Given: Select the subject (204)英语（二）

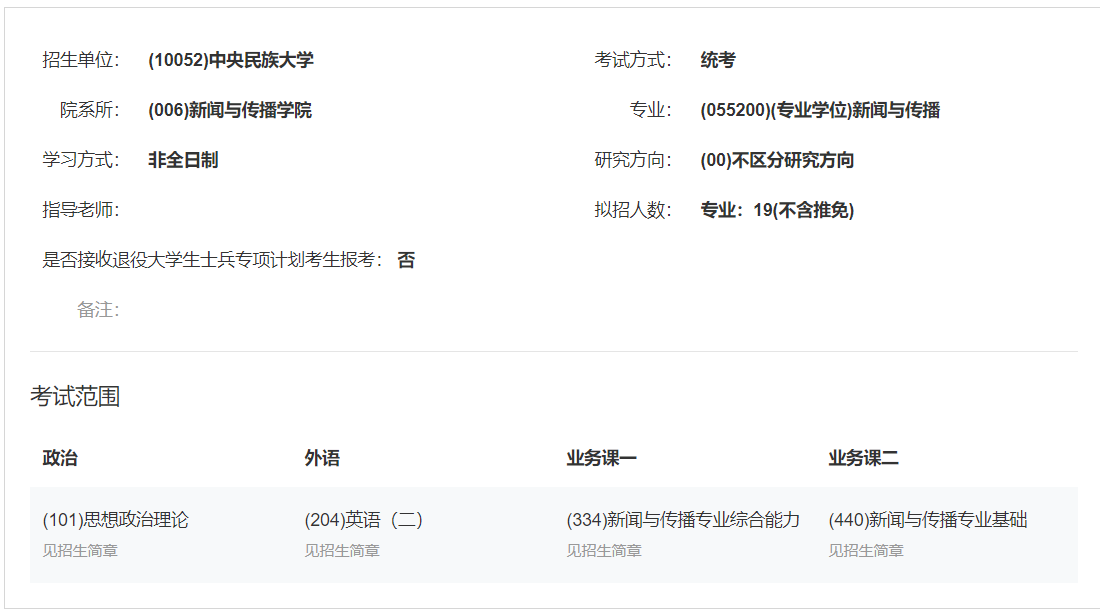Looking at the screenshot, I should click(363, 520).
